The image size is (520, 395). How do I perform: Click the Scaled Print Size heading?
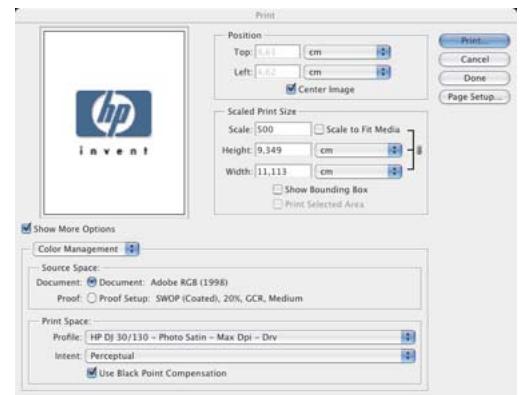(262, 111)
